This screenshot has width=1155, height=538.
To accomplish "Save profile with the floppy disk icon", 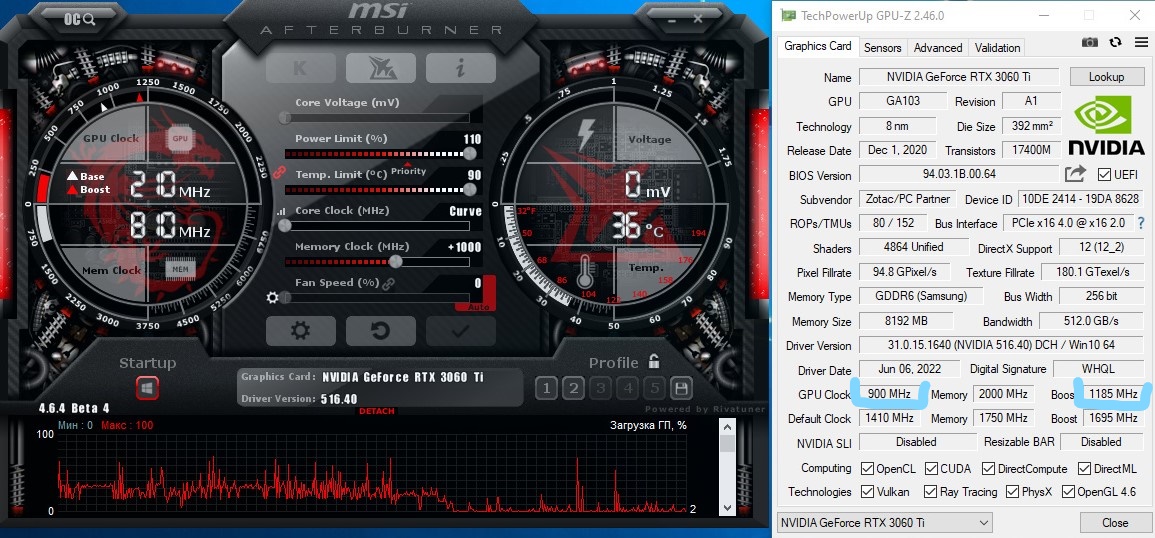I will point(681,388).
